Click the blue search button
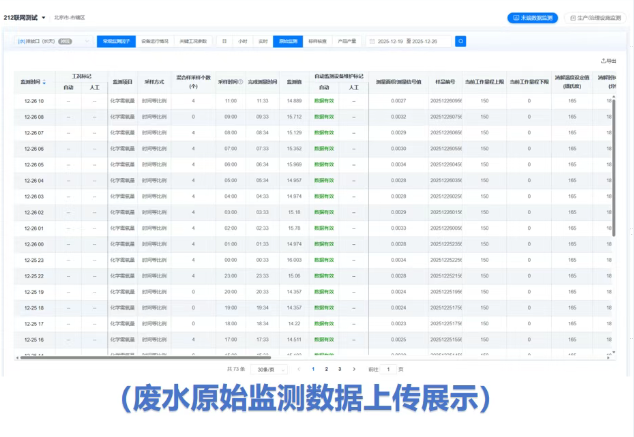The image size is (634, 437). click(x=460, y=42)
